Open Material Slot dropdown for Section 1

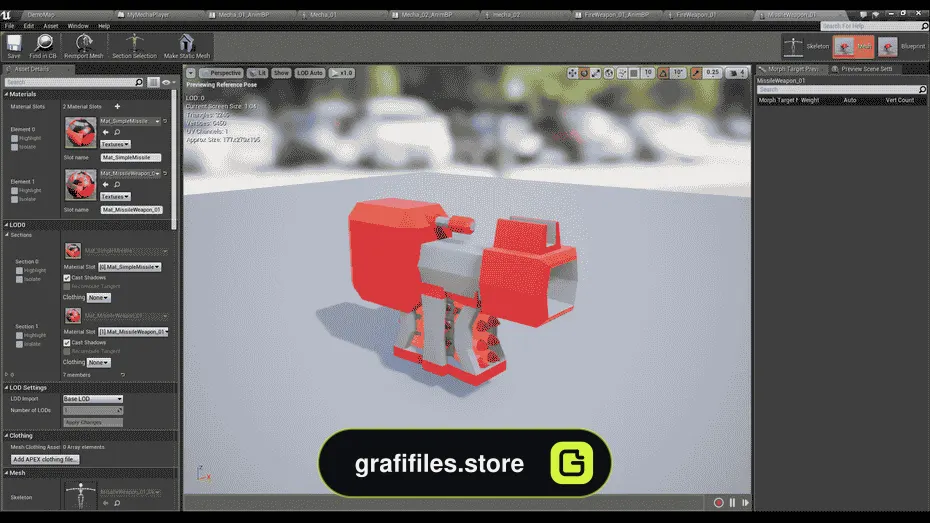133,332
